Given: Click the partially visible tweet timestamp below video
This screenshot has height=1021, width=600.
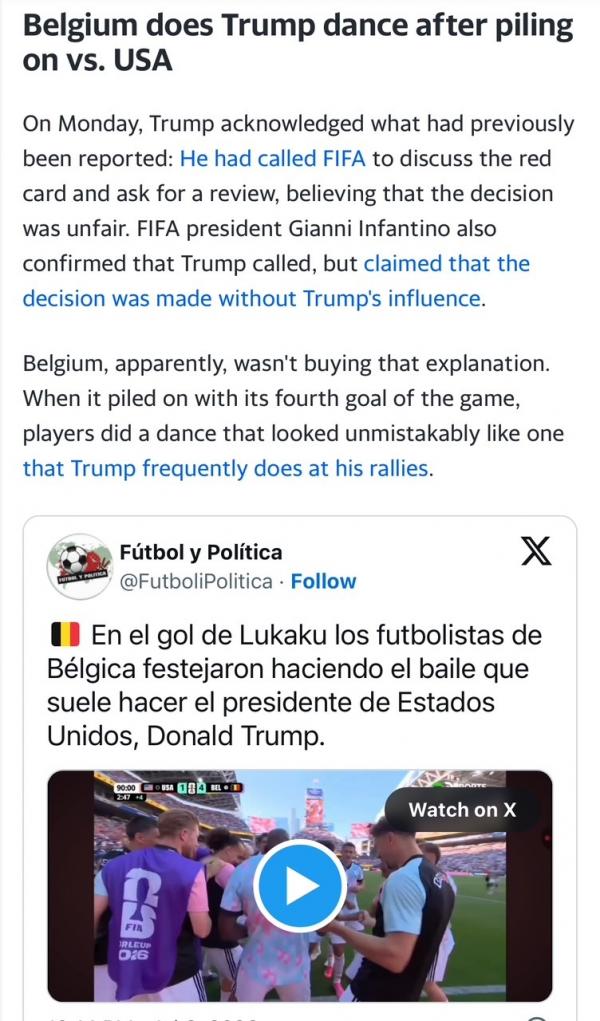Looking at the screenshot, I should [130, 1017].
